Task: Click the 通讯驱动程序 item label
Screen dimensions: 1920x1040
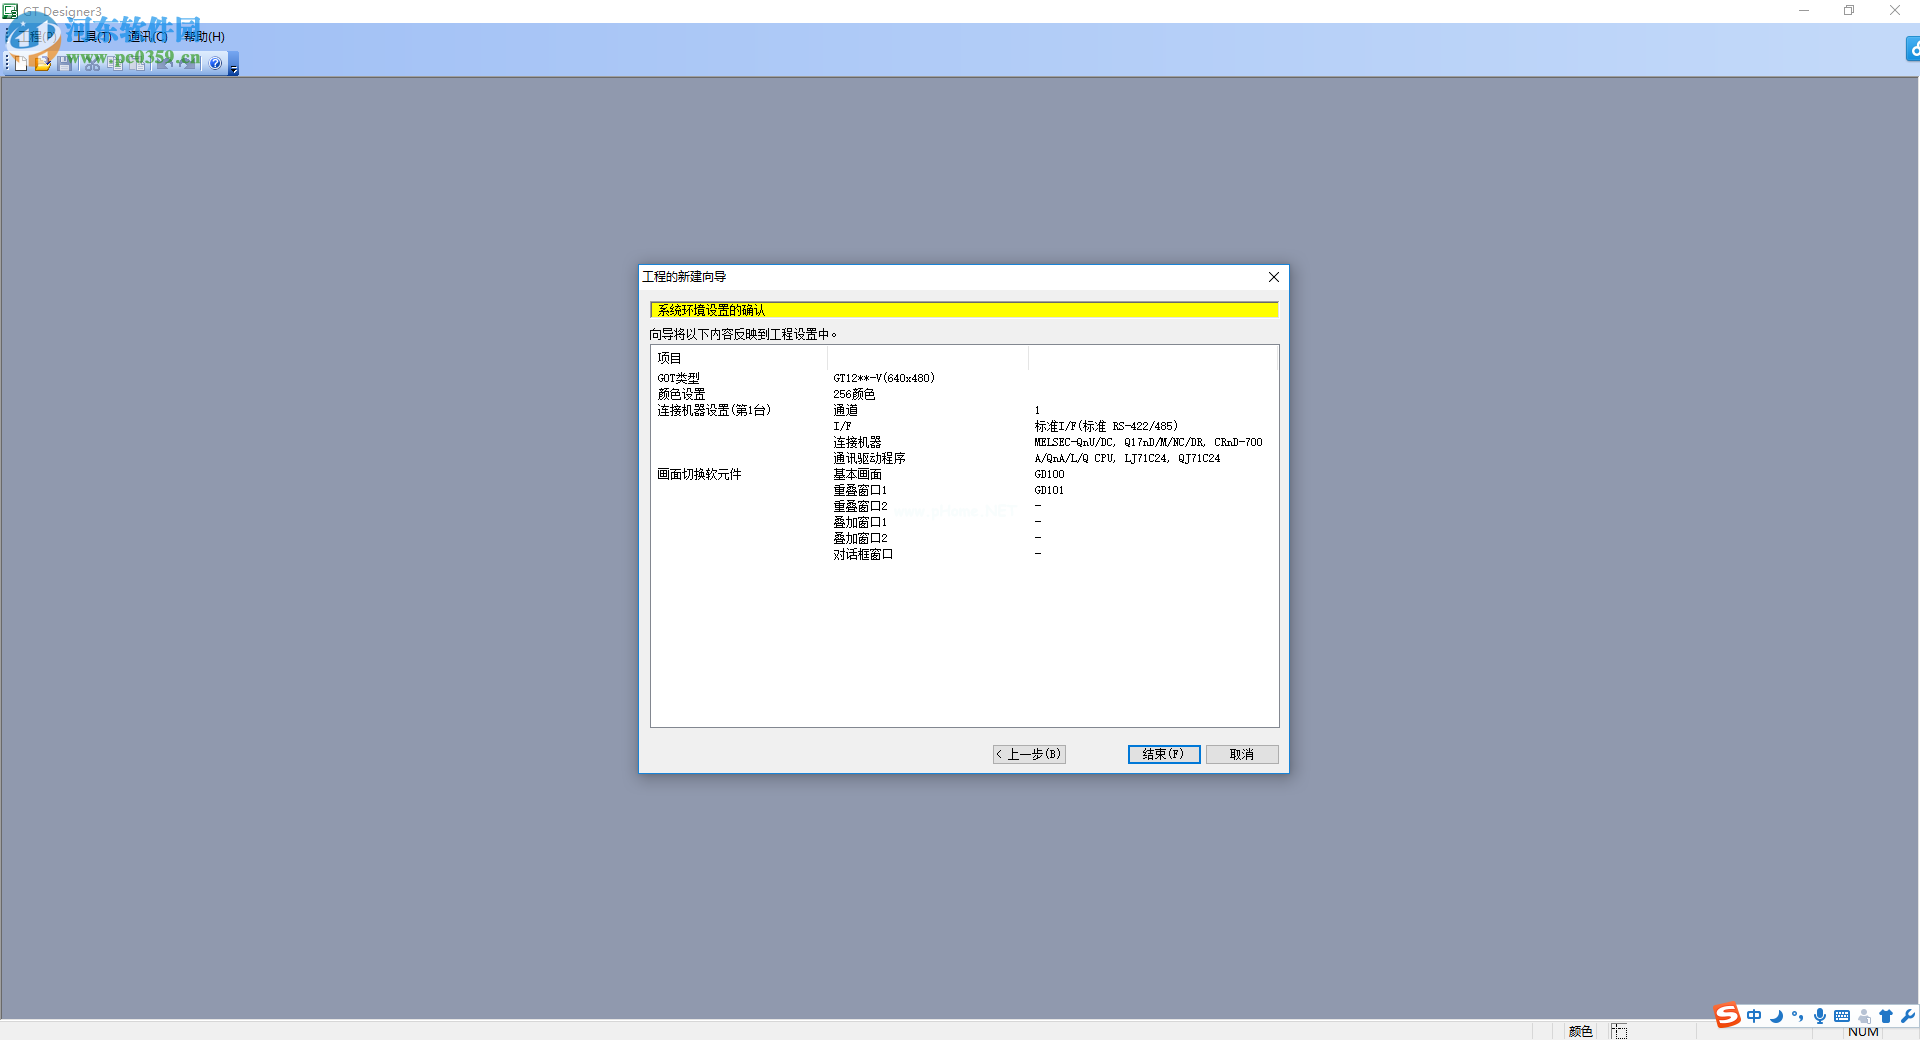Action: click(869, 458)
